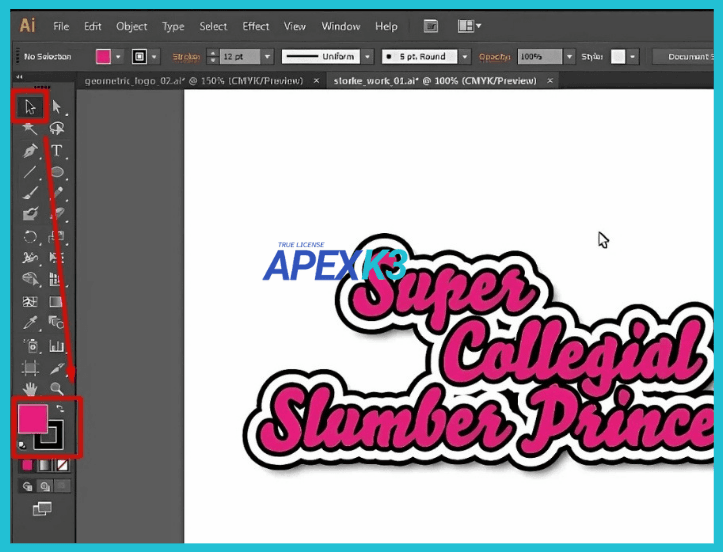Click the Adobe Illustrator Ai logo
Image resolution: width=723 pixels, height=552 pixels.
[x=27, y=24]
